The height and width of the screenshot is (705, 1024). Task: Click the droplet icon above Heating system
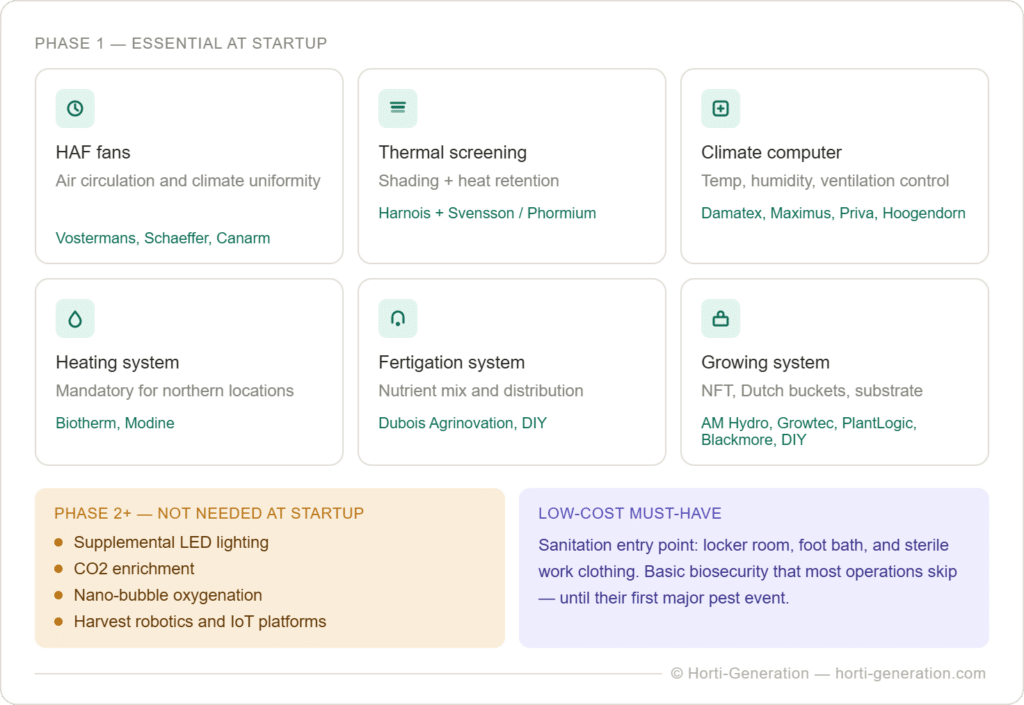pyautogui.click(x=75, y=319)
